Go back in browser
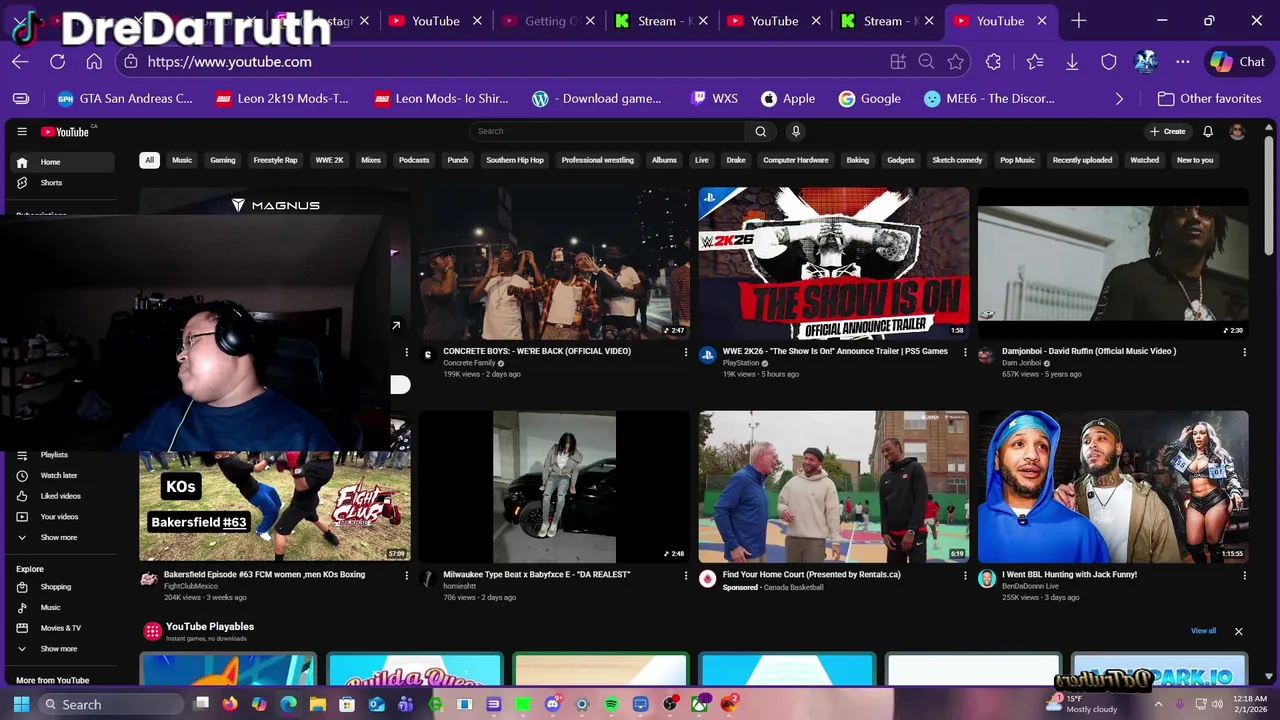 point(20,61)
